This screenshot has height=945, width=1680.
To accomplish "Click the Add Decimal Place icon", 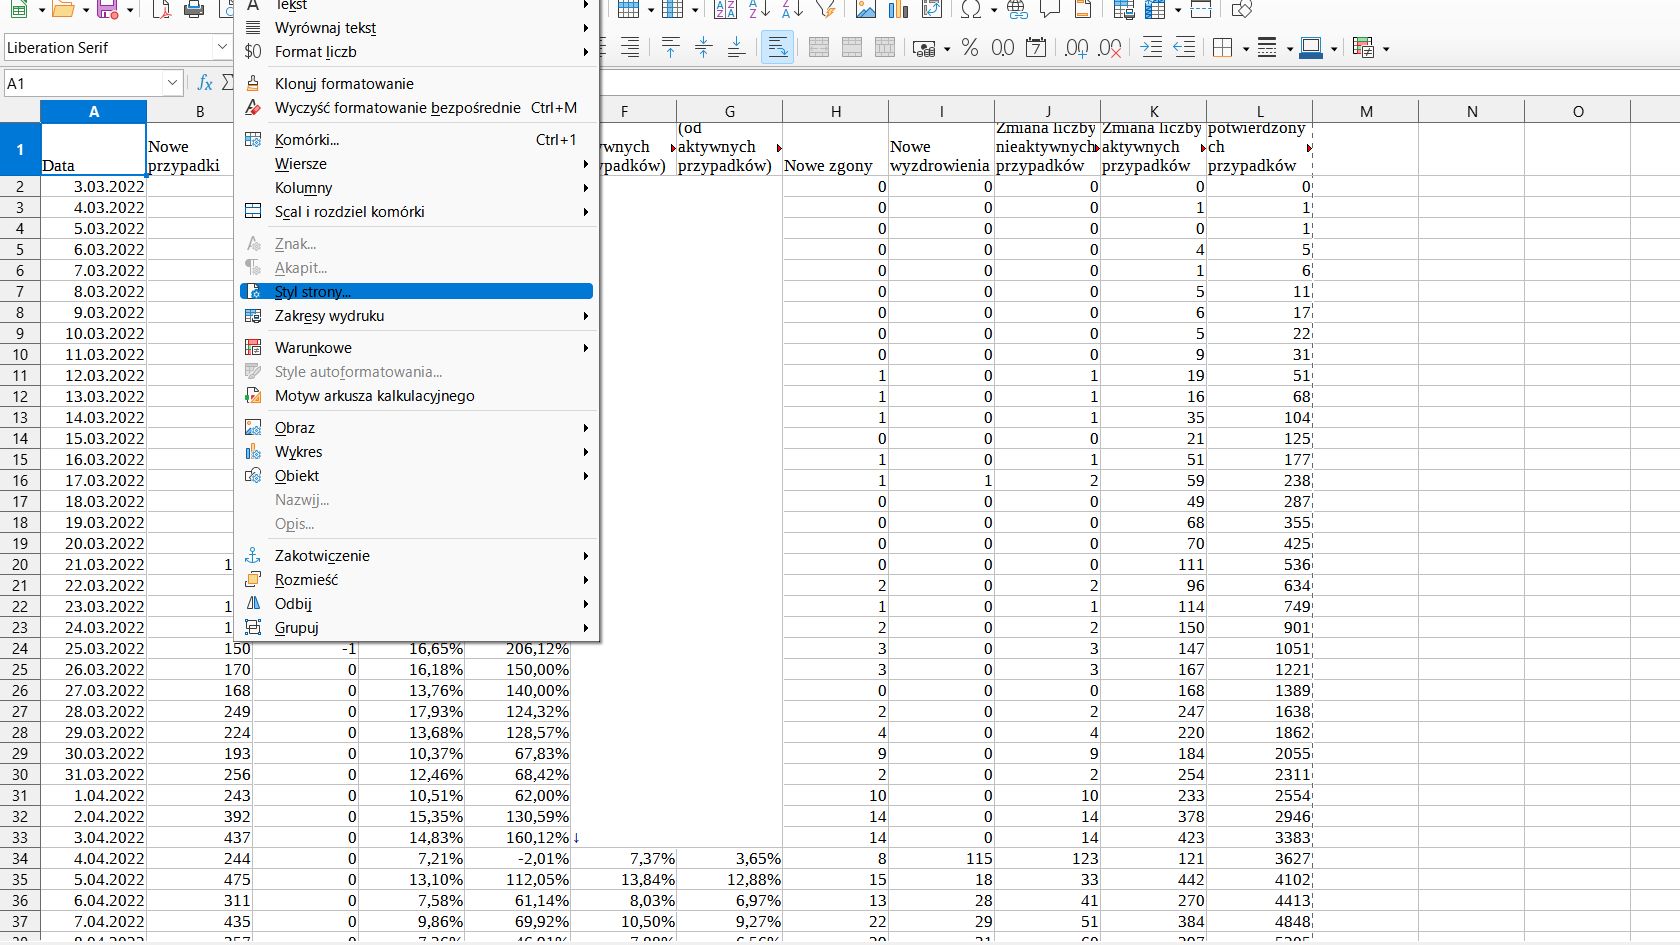I will [x=1076, y=48].
